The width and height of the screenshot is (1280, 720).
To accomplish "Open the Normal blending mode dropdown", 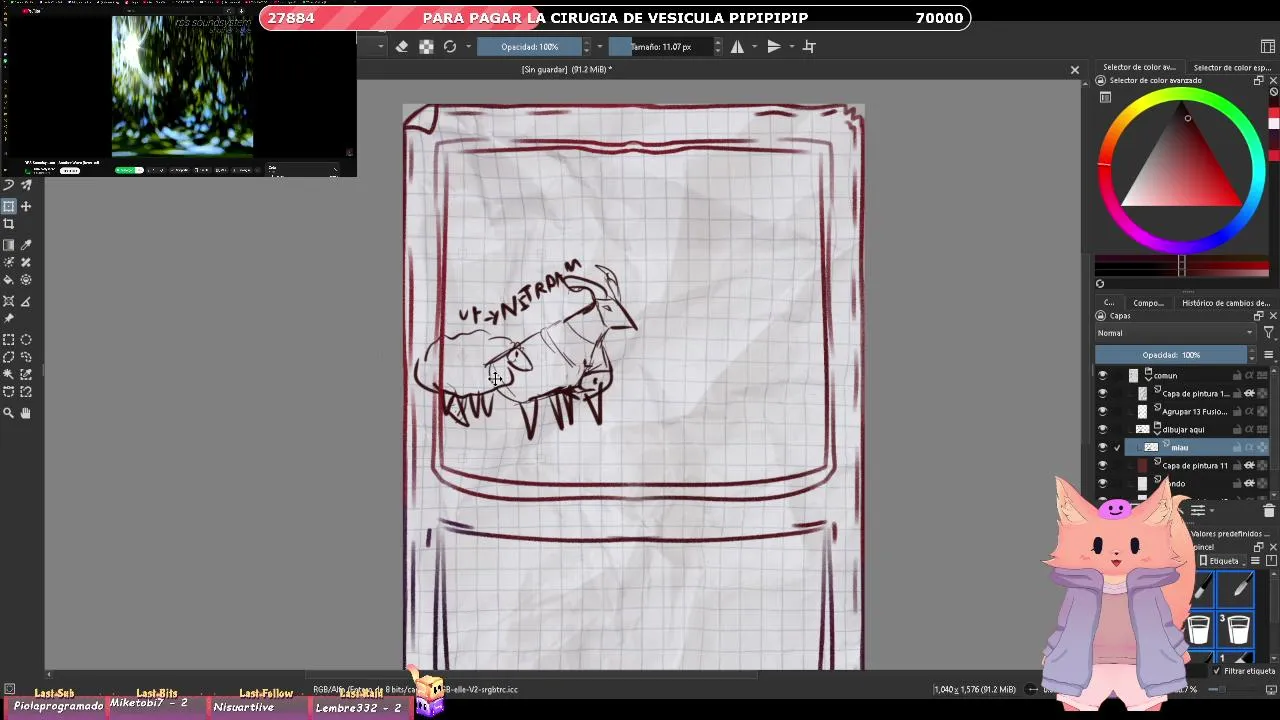I will (x=1174, y=333).
